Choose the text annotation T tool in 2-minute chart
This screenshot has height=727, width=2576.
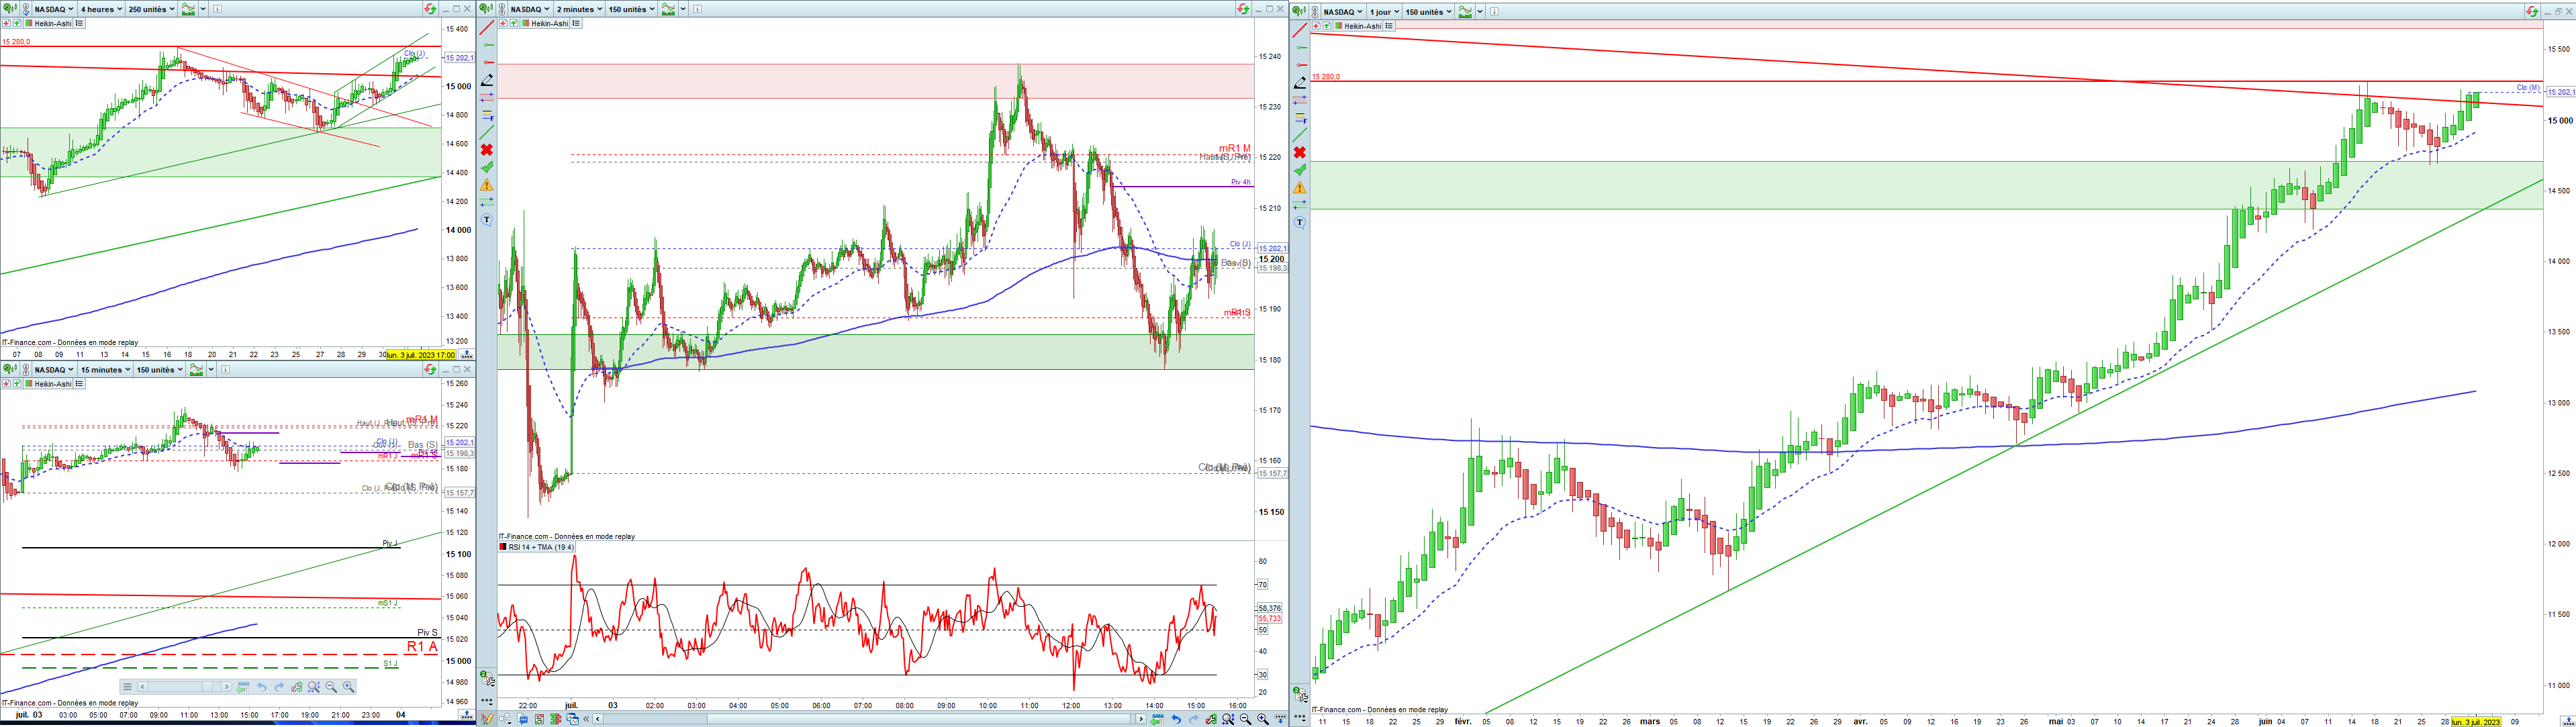point(487,220)
